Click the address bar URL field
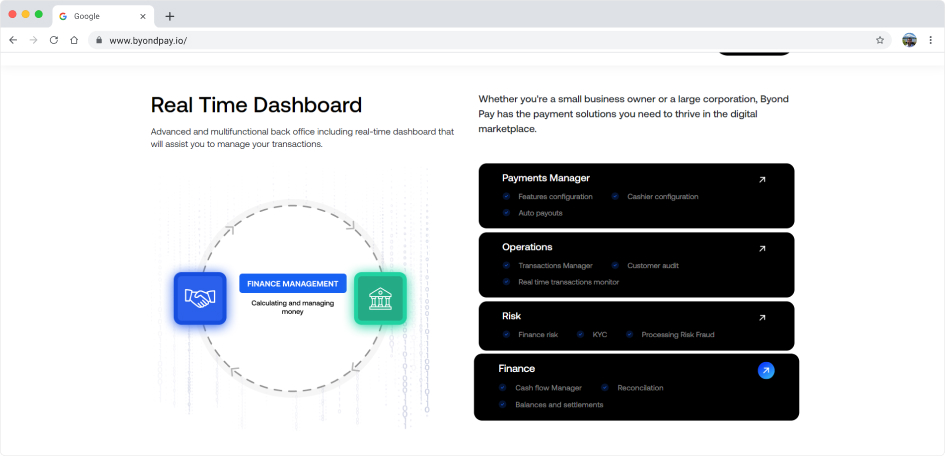Image resolution: width=945 pixels, height=456 pixels. pyautogui.click(x=489, y=40)
